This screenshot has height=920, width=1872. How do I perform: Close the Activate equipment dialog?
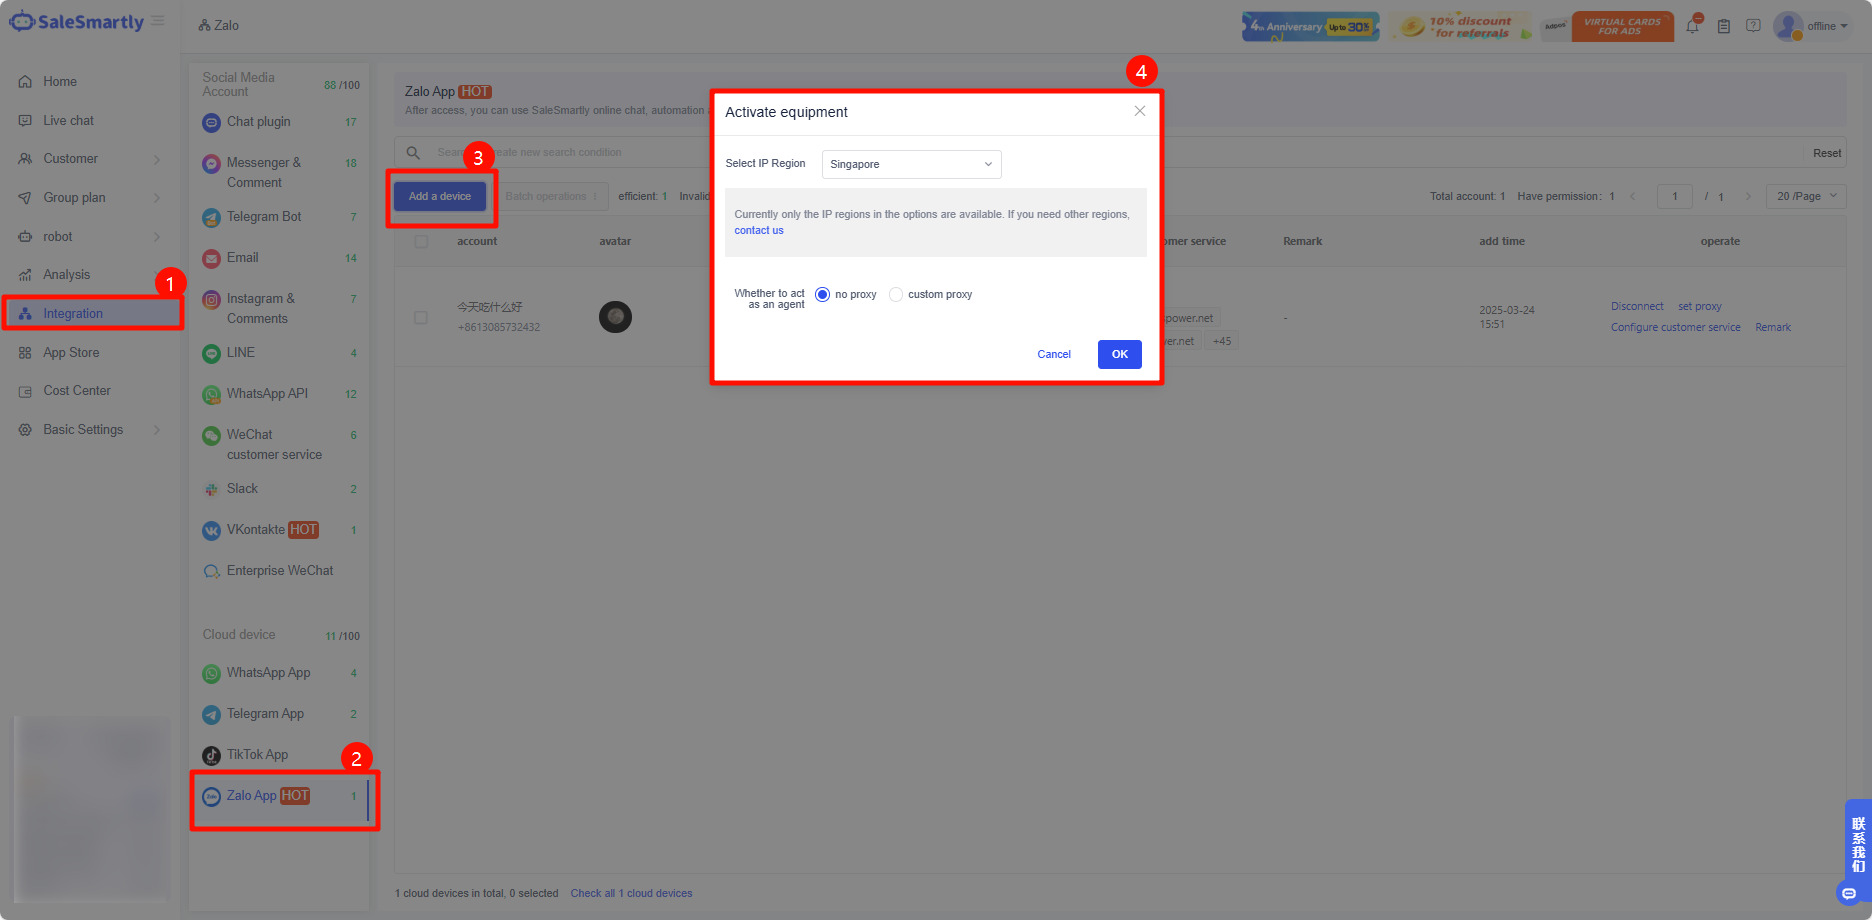click(1140, 111)
